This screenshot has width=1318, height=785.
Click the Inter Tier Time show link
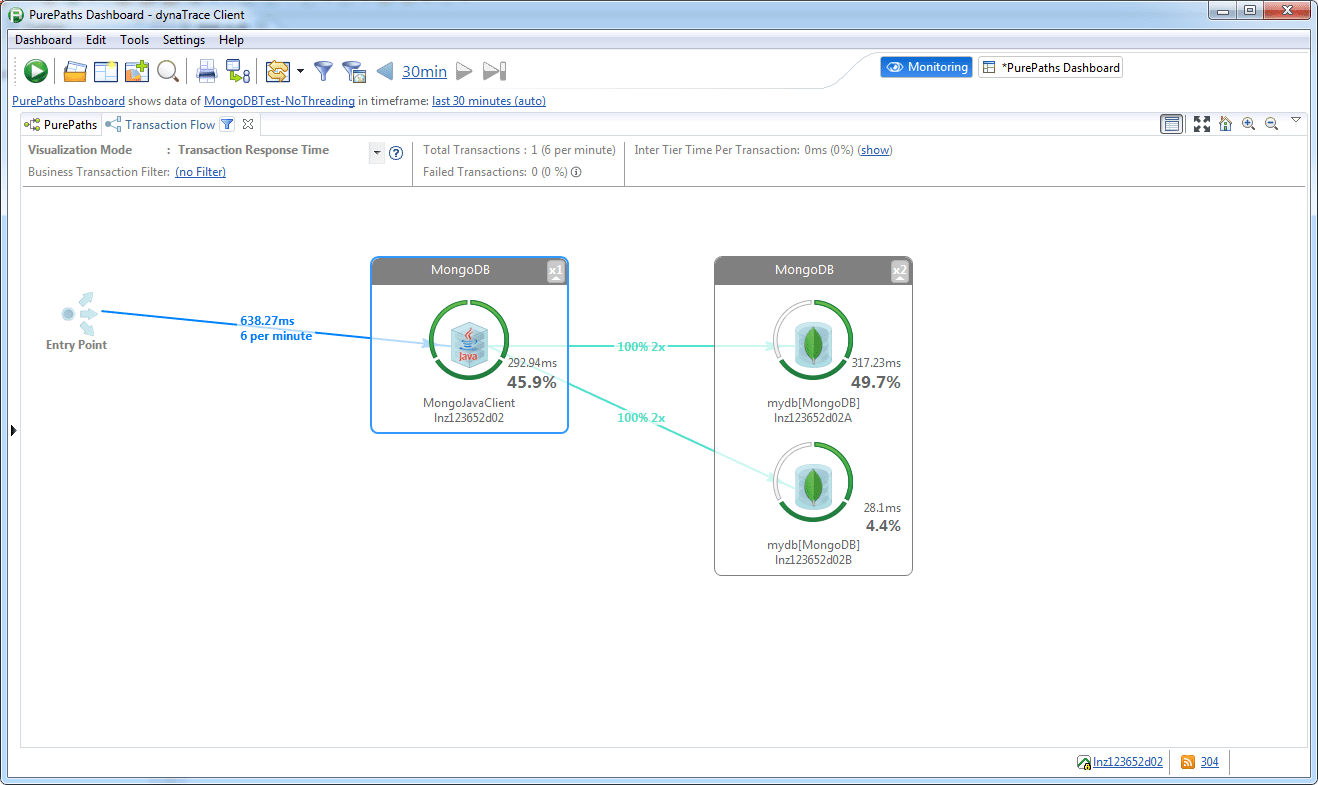(875, 150)
